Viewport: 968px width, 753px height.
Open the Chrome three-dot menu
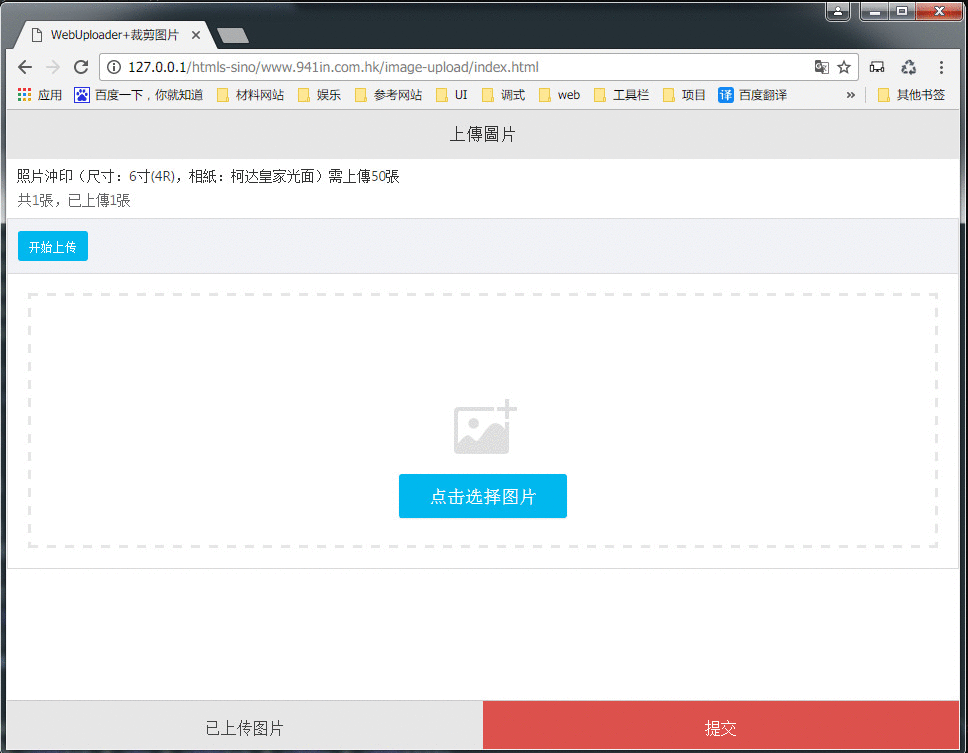click(x=942, y=67)
